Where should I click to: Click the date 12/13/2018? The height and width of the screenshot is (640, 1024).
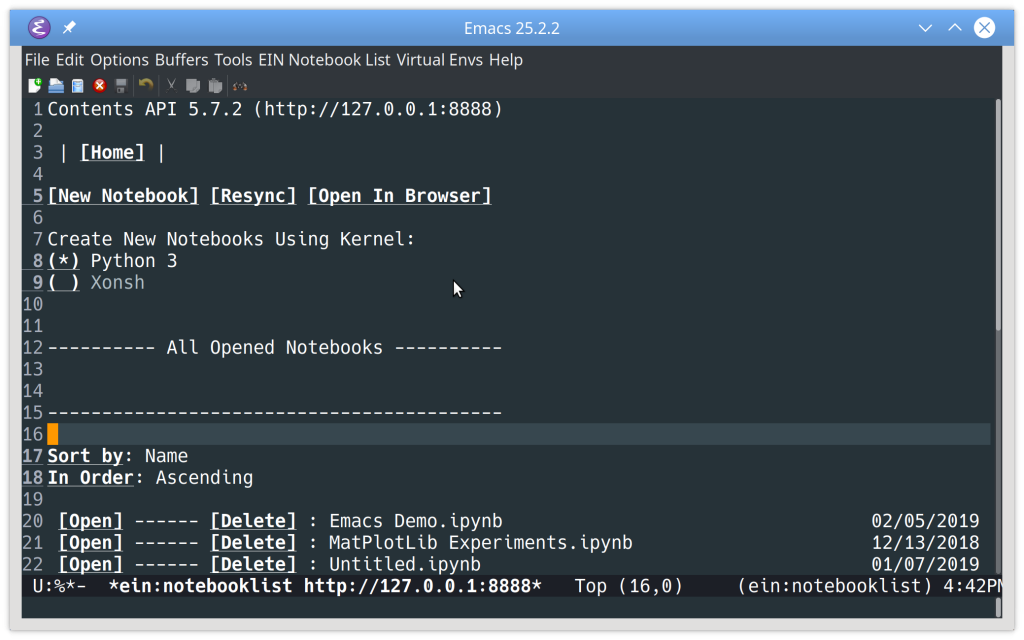tap(925, 542)
